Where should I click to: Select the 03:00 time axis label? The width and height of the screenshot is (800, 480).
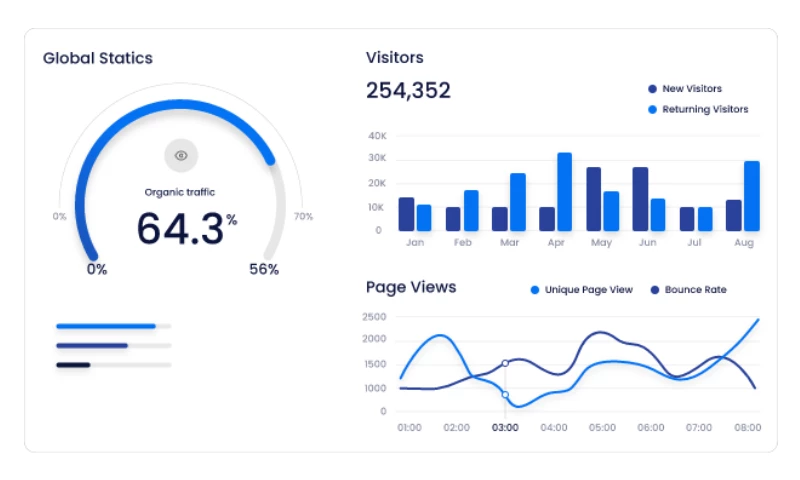505,428
